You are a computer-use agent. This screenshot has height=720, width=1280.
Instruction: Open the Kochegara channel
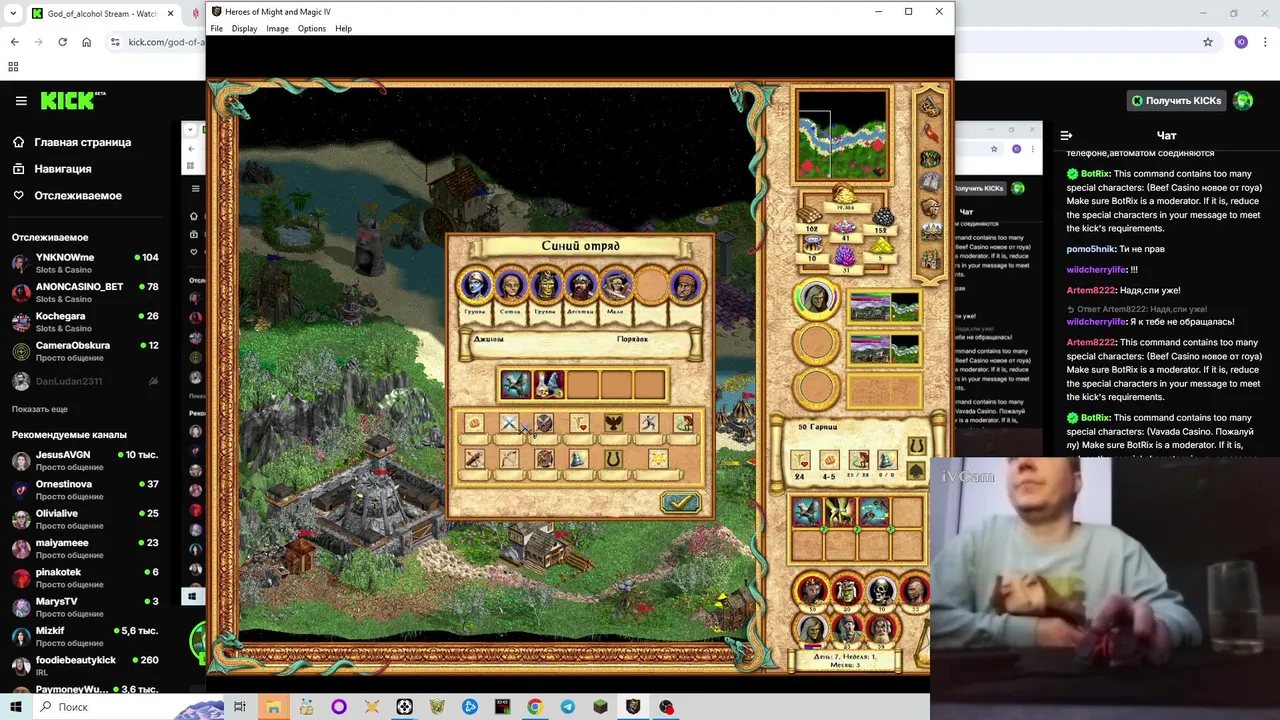click(x=85, y=321)
